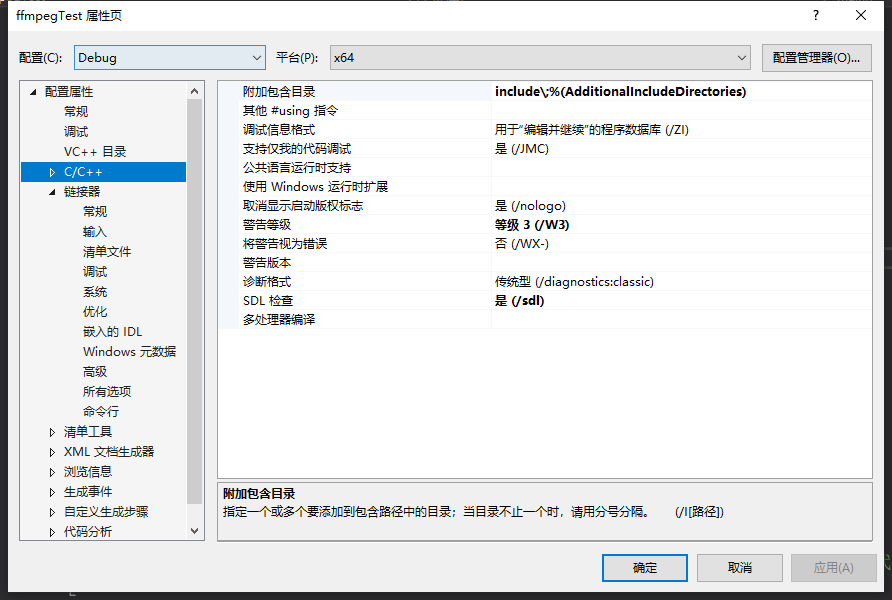Image resolution: width=892 pixels, height=600 pixels.
Task: Expand the 生成事件 node
Action: (x=52, y=492)
